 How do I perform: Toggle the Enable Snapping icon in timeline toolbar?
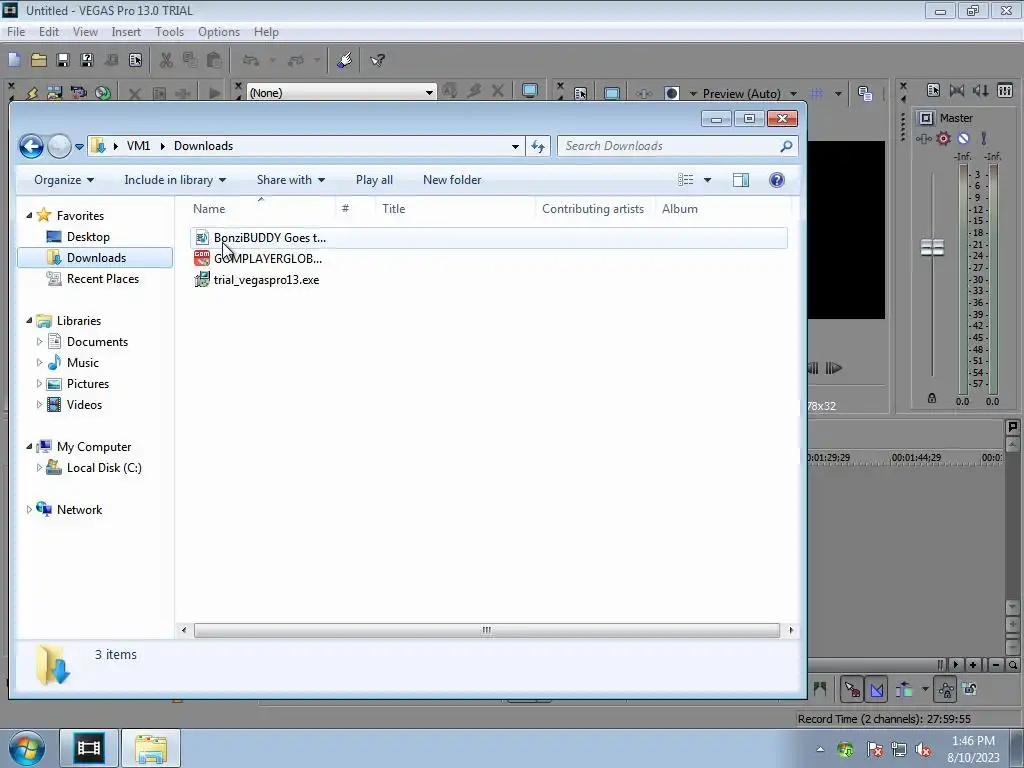click(x=852, y=689)
